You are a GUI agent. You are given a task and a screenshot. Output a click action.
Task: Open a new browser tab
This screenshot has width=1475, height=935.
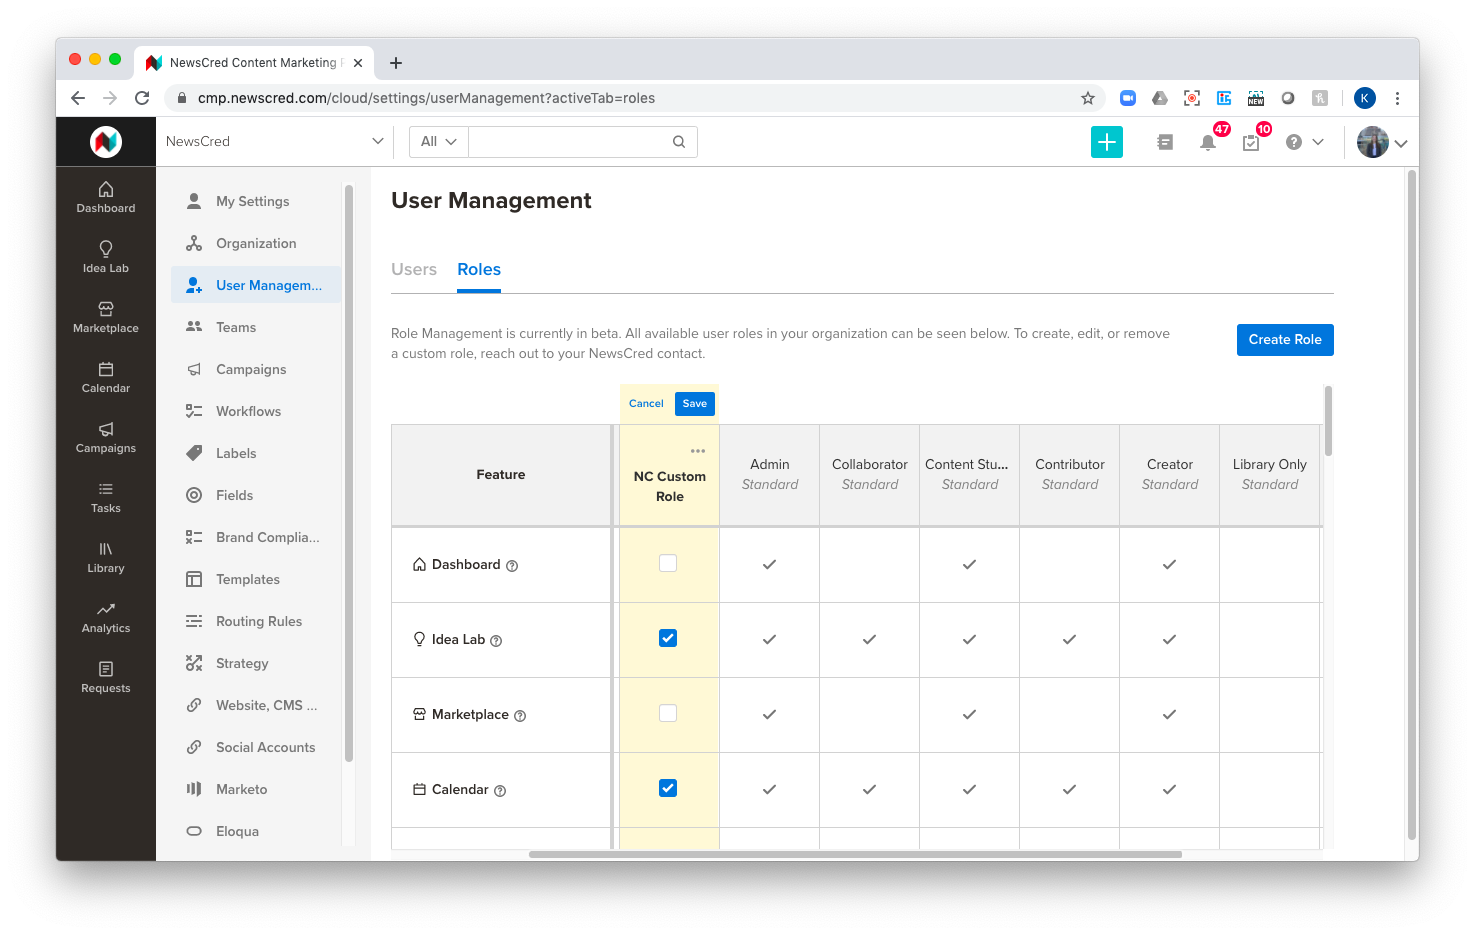point(396,63)
